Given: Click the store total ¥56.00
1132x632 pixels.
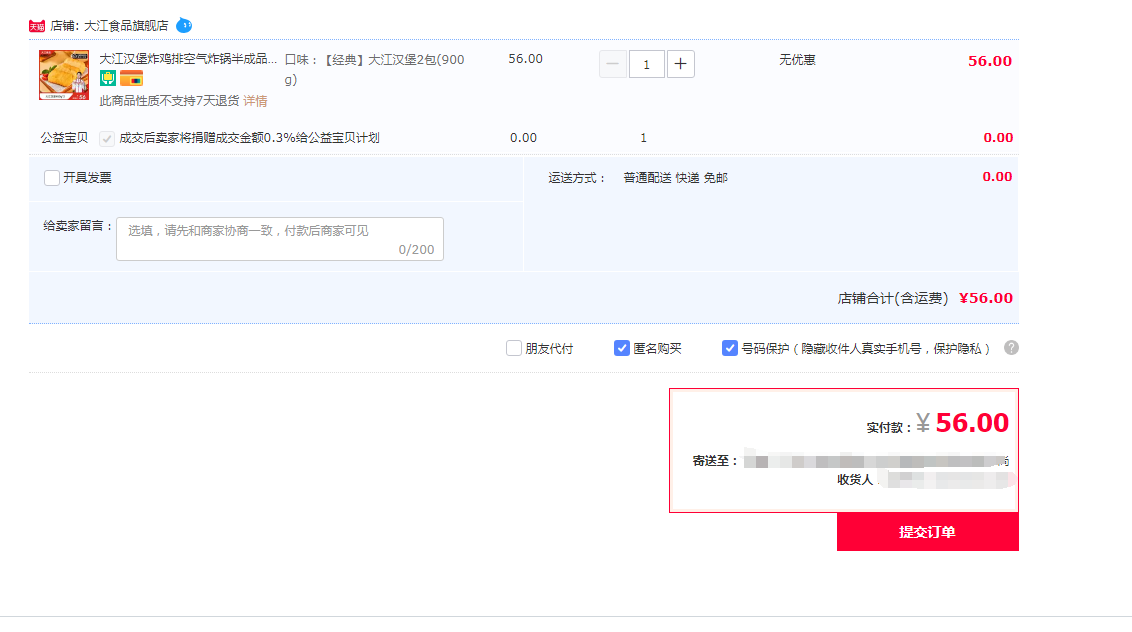Looking at the screenshot, I should pos(985,298).
